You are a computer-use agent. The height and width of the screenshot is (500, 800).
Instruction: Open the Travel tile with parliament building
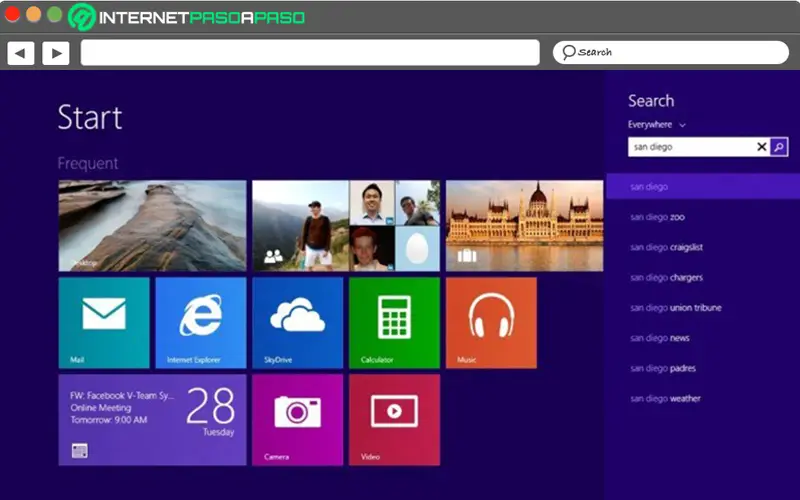click(524, 226)
